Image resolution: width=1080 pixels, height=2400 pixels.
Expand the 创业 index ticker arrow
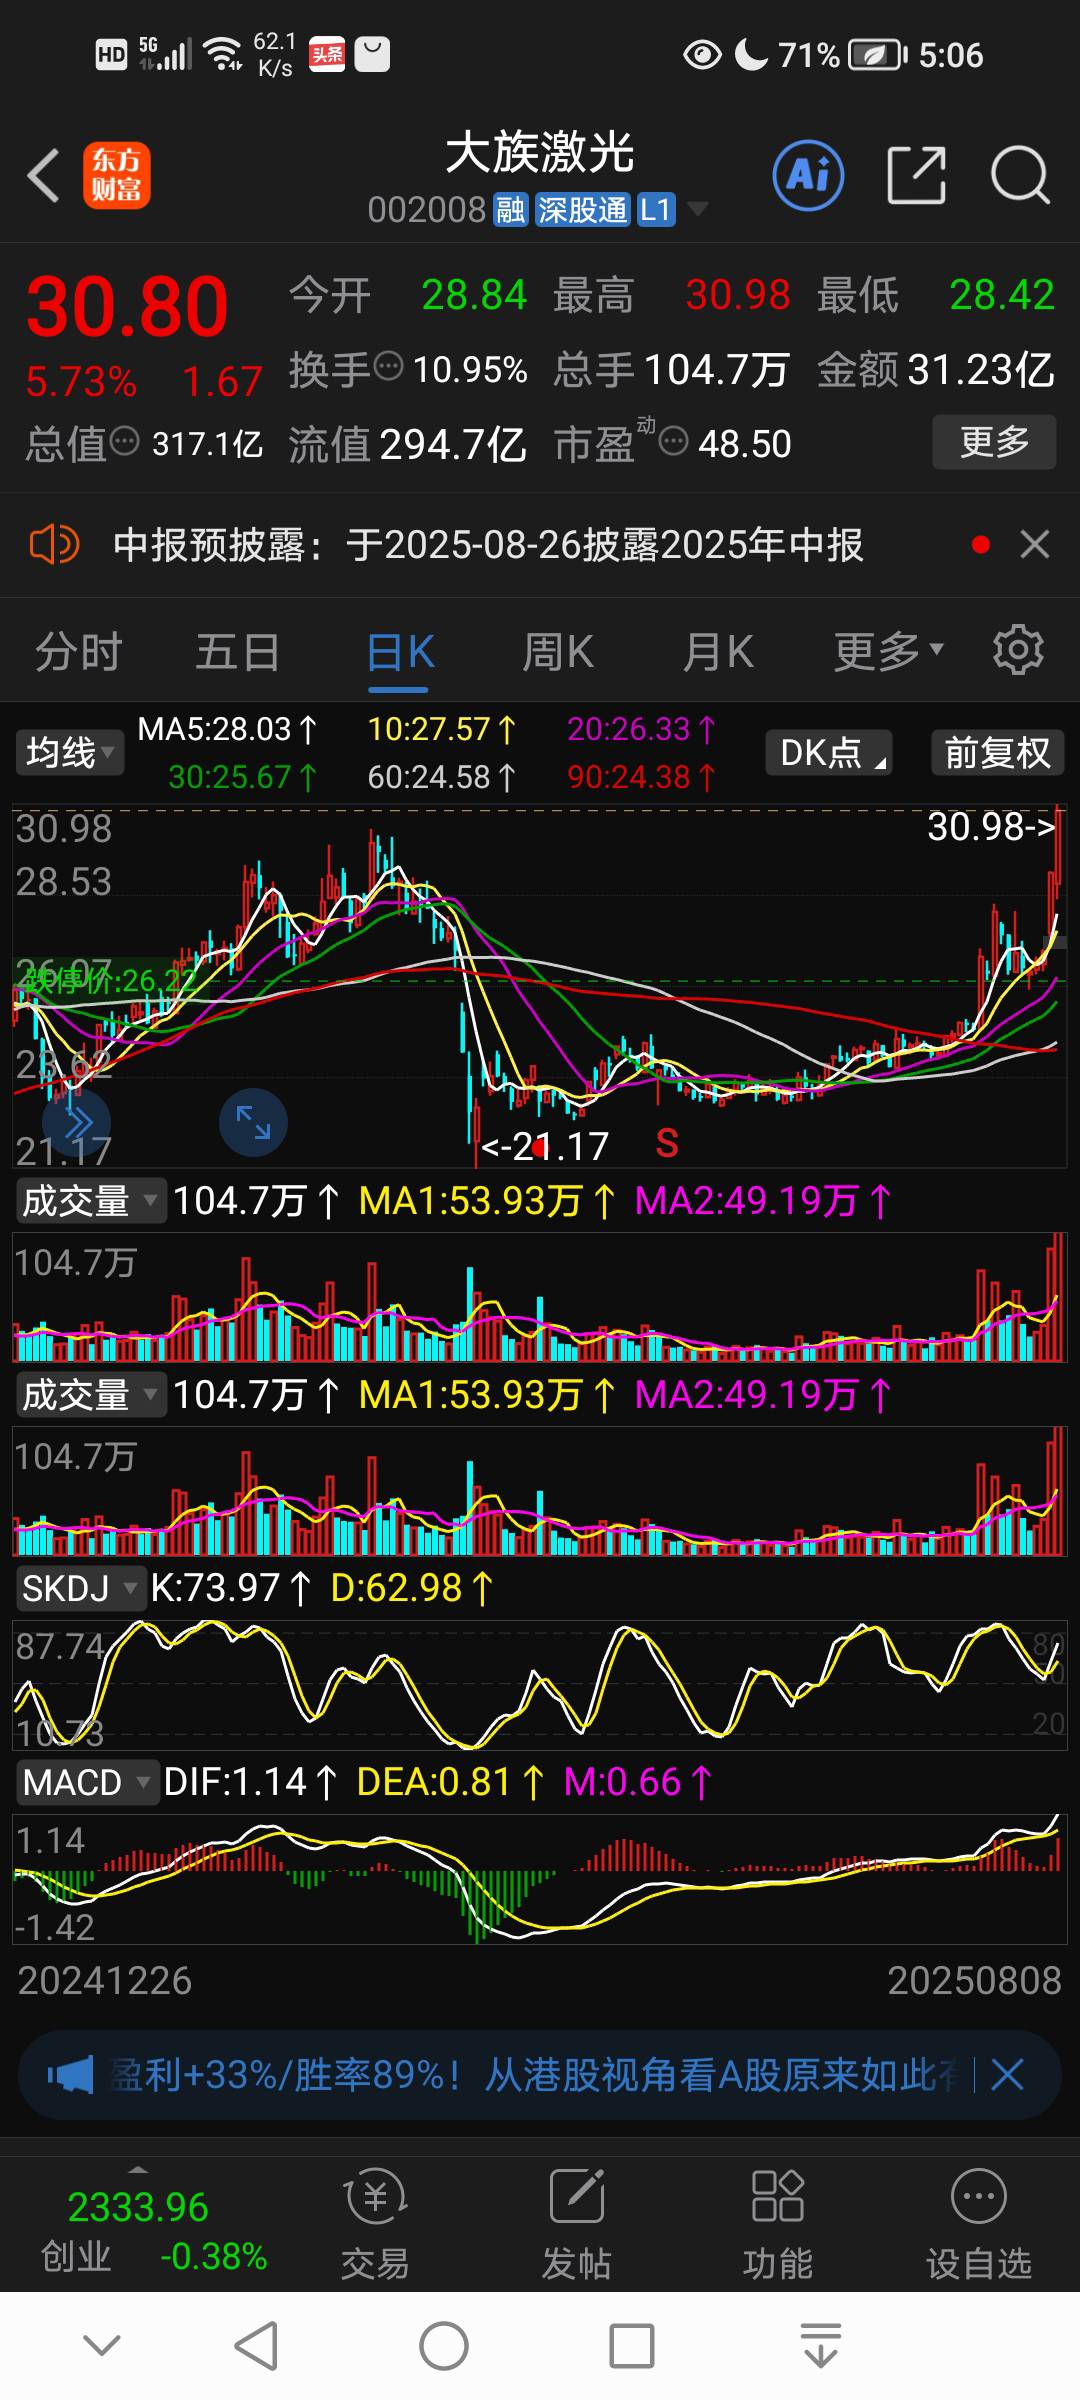[x=138, y=2169]
